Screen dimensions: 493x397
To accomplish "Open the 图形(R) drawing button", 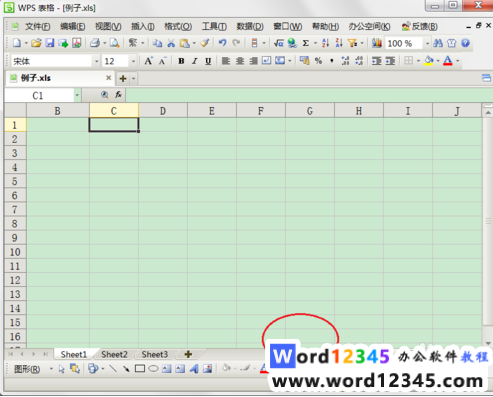I will [x=27, y=369].
